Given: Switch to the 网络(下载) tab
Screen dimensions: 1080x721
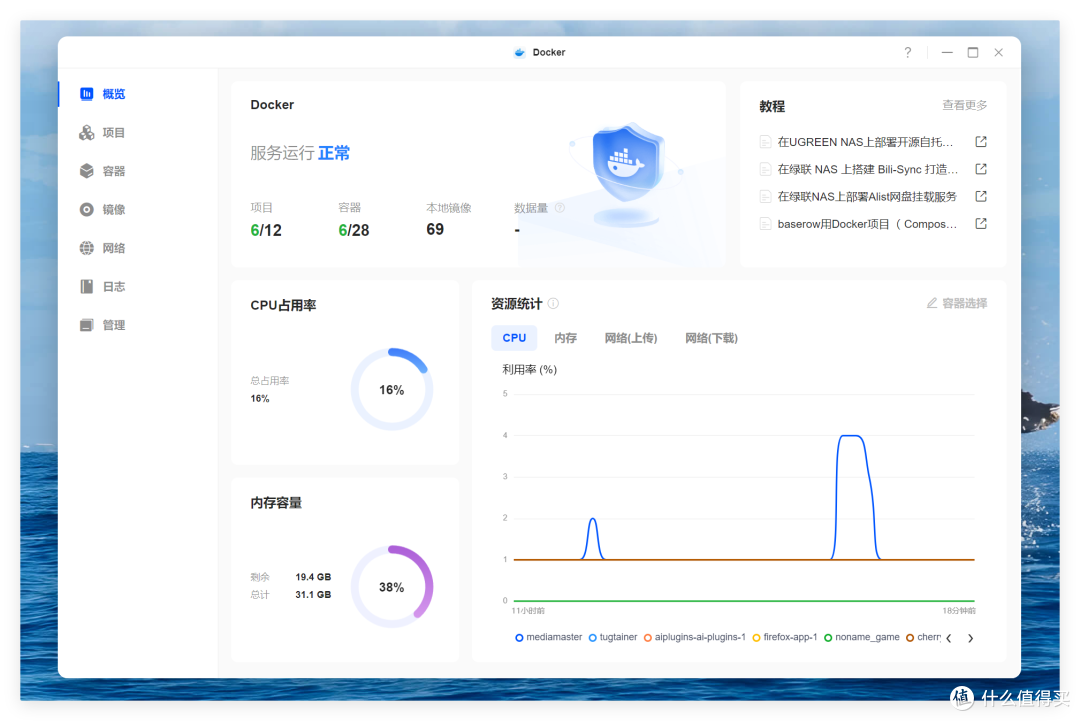Looking at the screenshot, I should click(x=712, y=338).
